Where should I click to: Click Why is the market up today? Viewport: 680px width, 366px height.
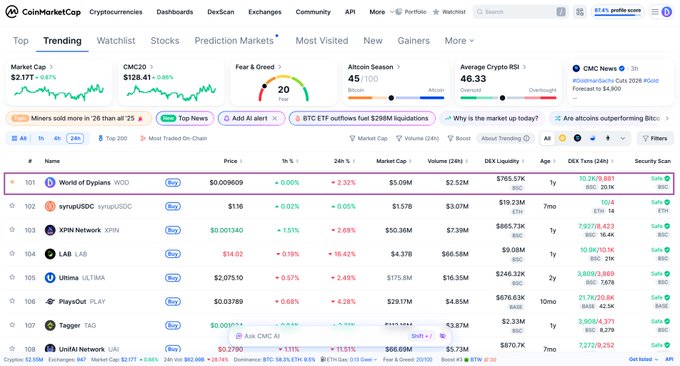[491, 118]
